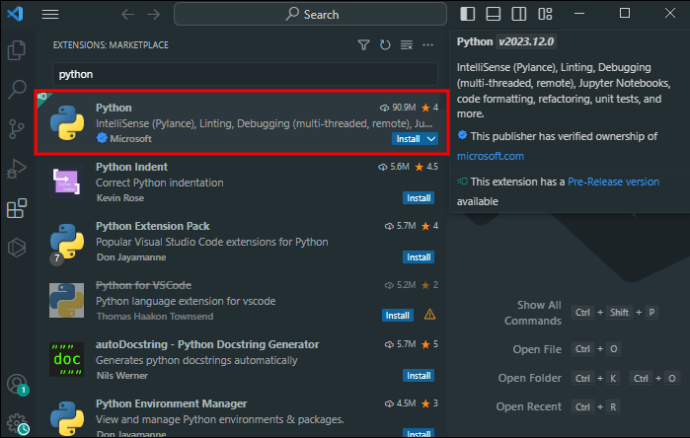Open the hexagon icon below Extensions in activity bar
The height and width of the screenshot is (438, 690).
(x=17, y=247)
